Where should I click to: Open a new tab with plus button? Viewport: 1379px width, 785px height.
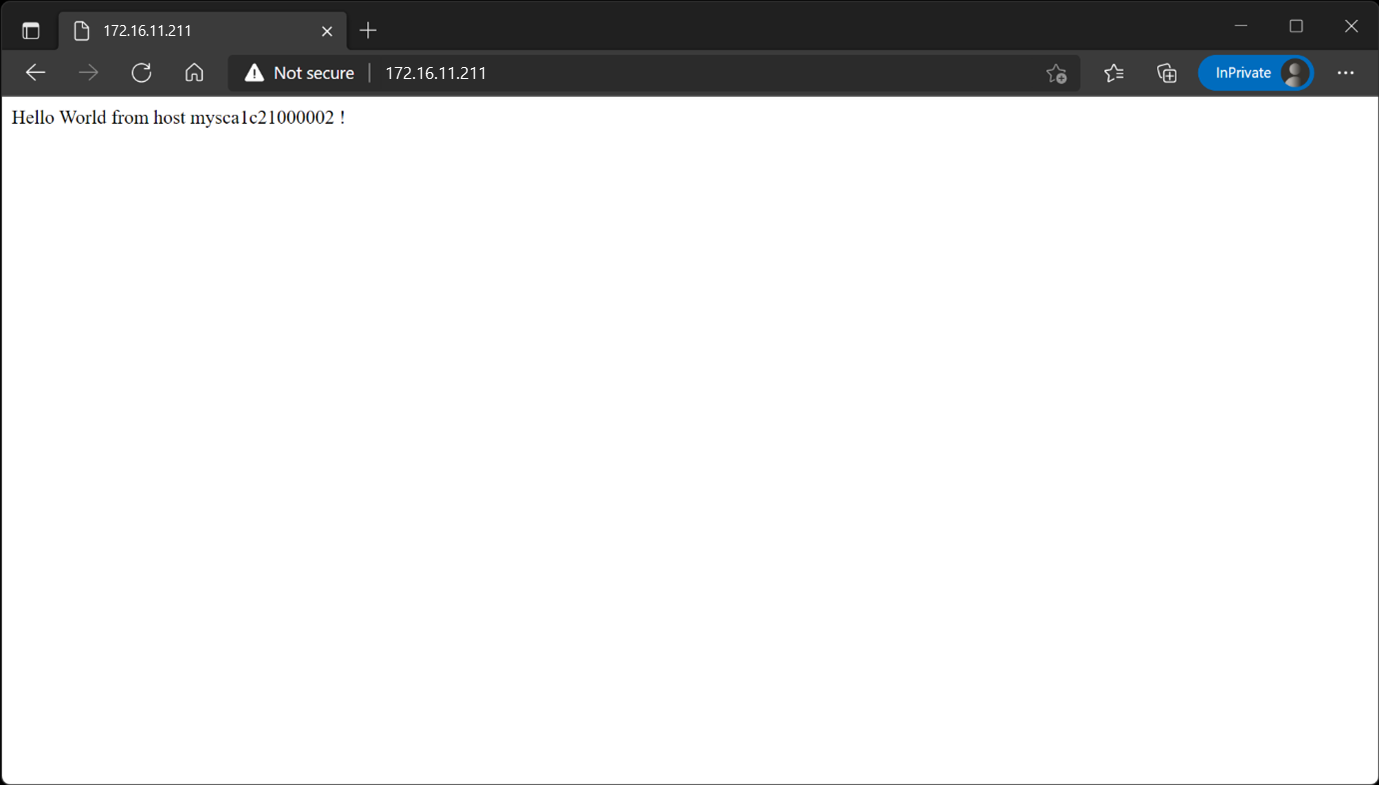coord(368,31)
